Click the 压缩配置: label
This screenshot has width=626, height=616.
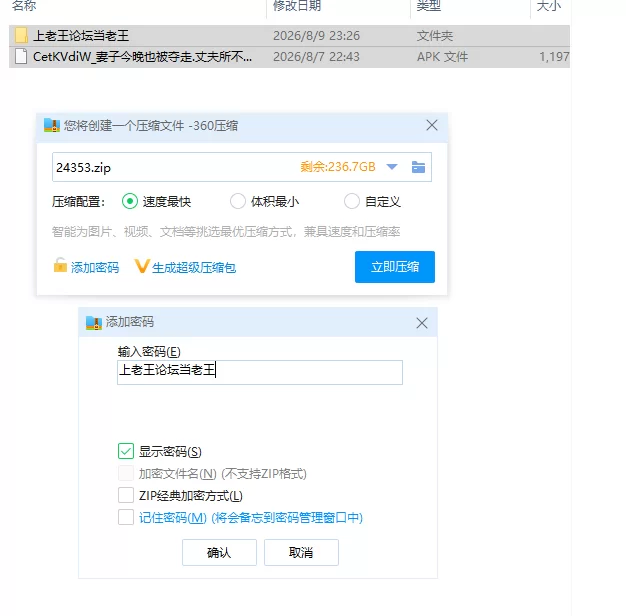pos(78,202)
